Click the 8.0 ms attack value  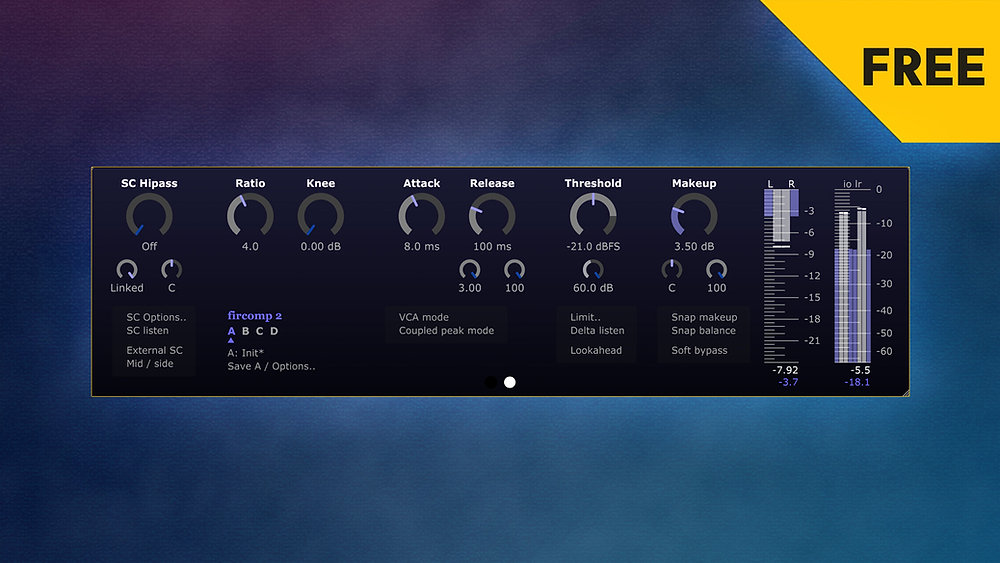coord(422,246)
